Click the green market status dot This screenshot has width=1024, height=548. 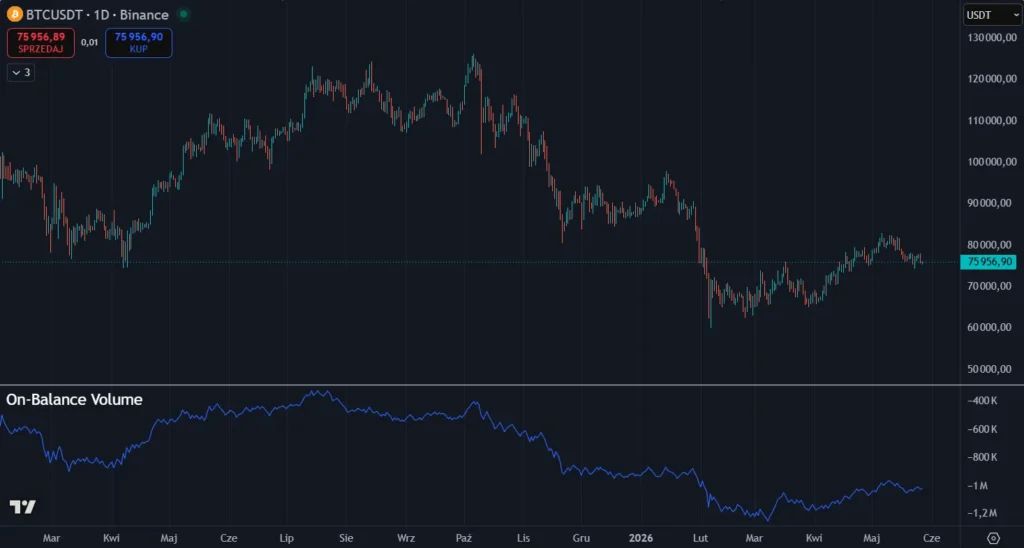pos(184,14)
